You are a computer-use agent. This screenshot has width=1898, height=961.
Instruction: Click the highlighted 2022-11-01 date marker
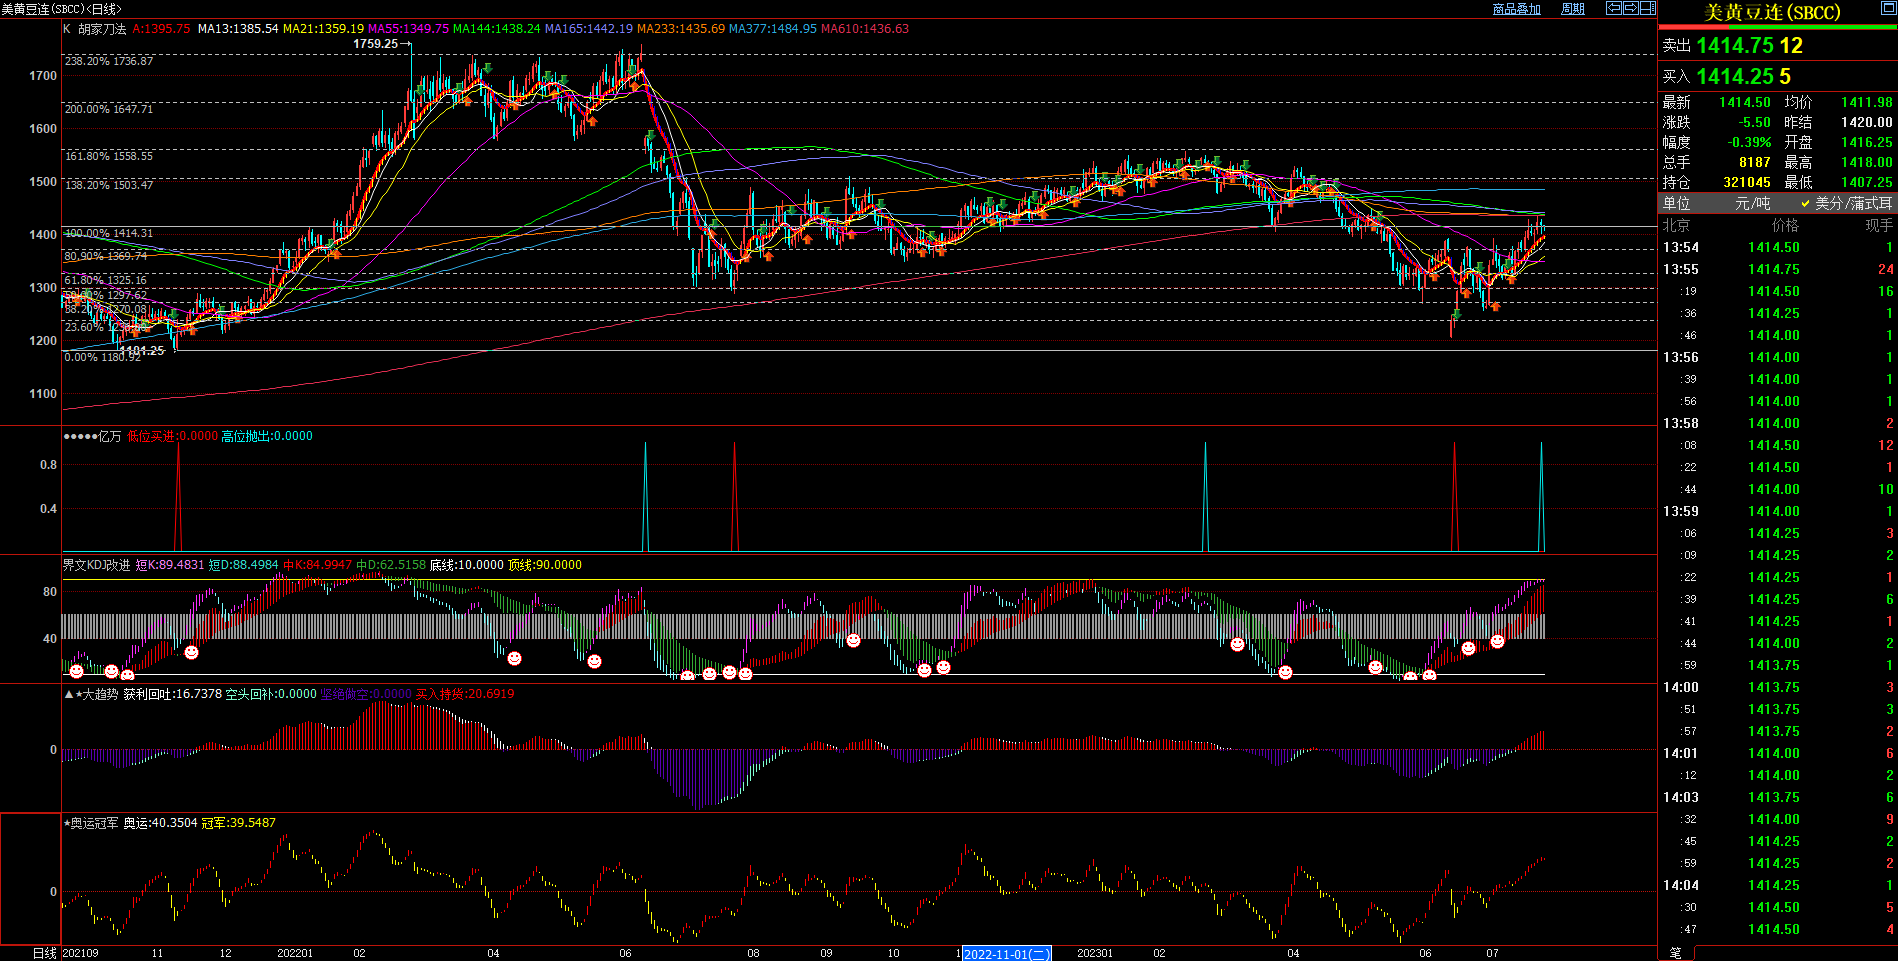tap(1006, 954)
